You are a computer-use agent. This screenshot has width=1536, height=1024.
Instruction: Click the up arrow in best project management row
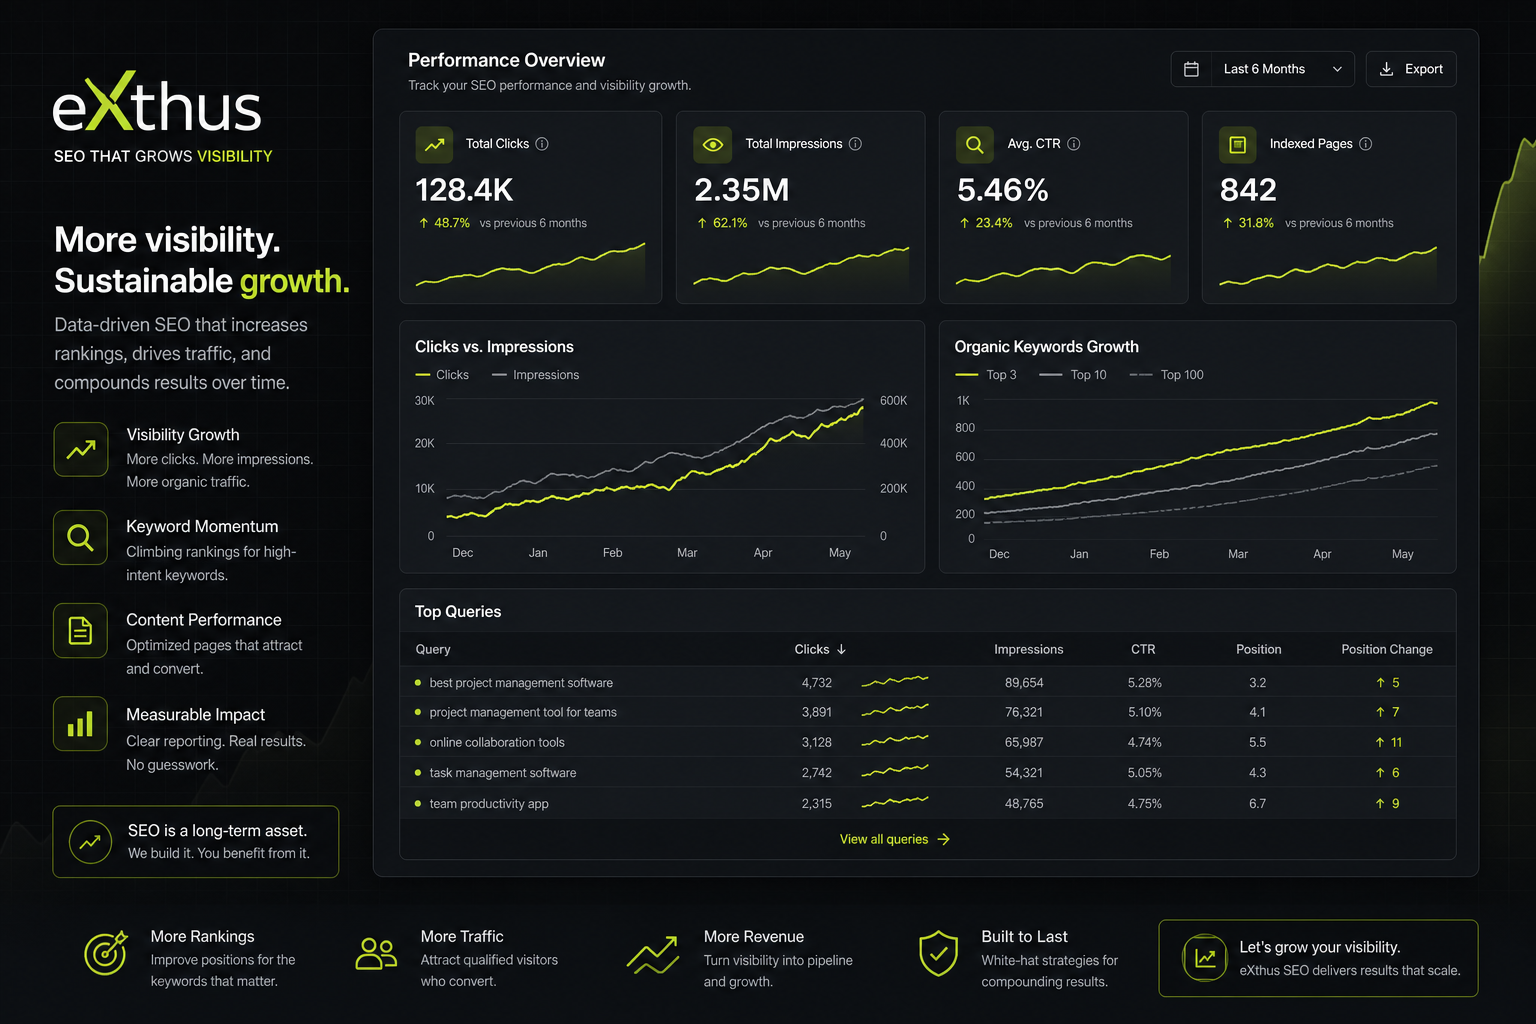(1380, 683)
